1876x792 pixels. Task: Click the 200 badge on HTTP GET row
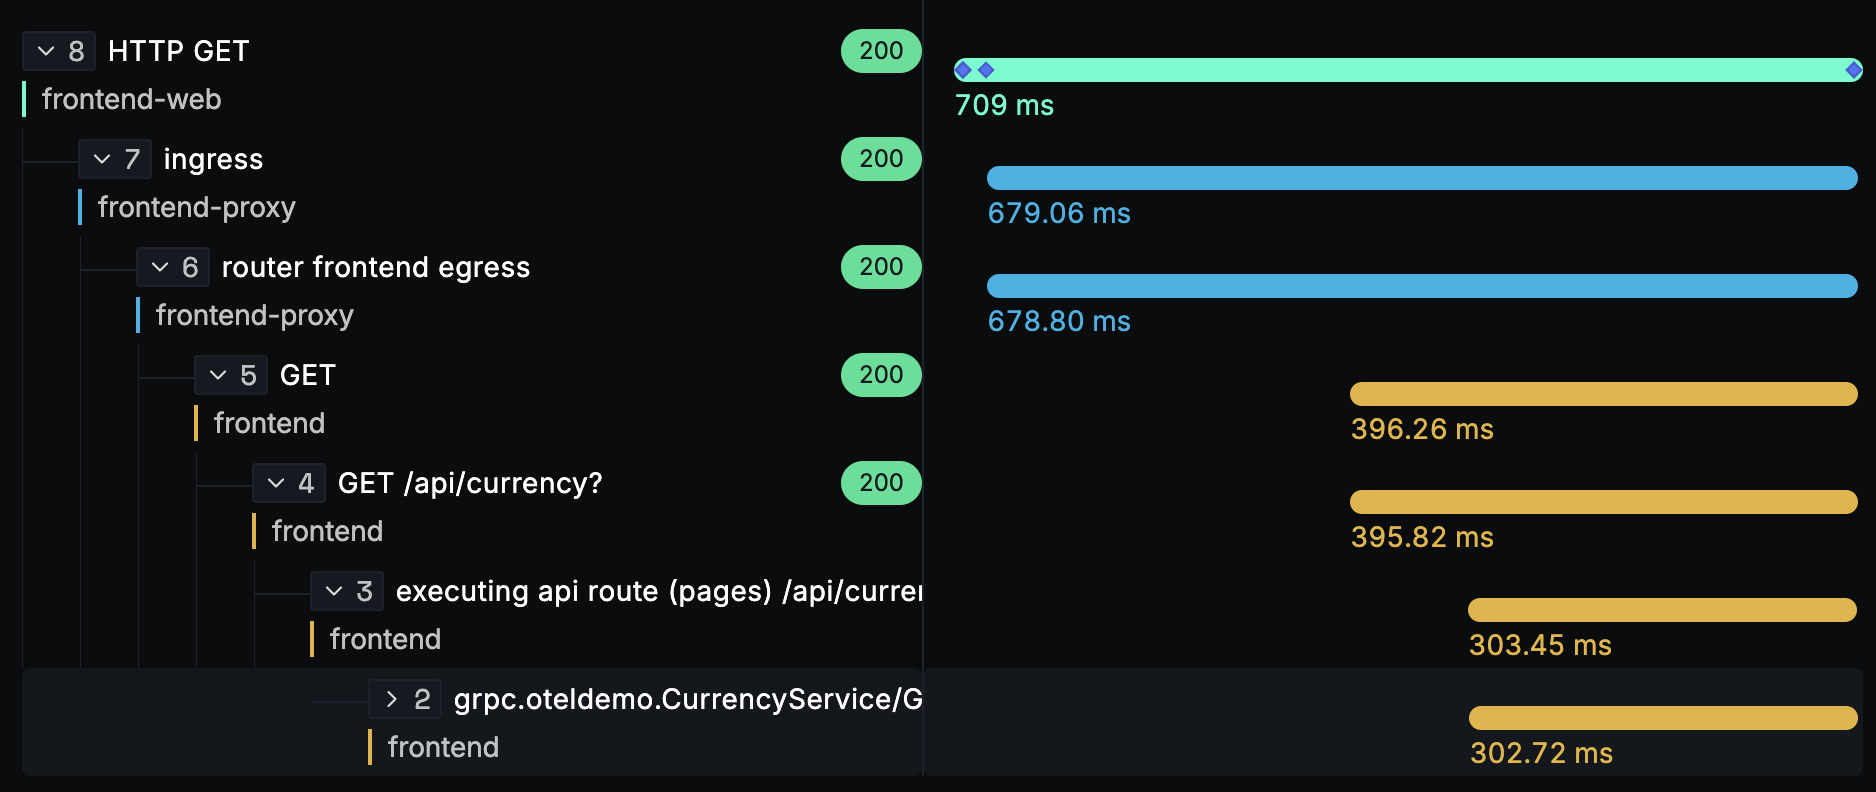[880, 51]
